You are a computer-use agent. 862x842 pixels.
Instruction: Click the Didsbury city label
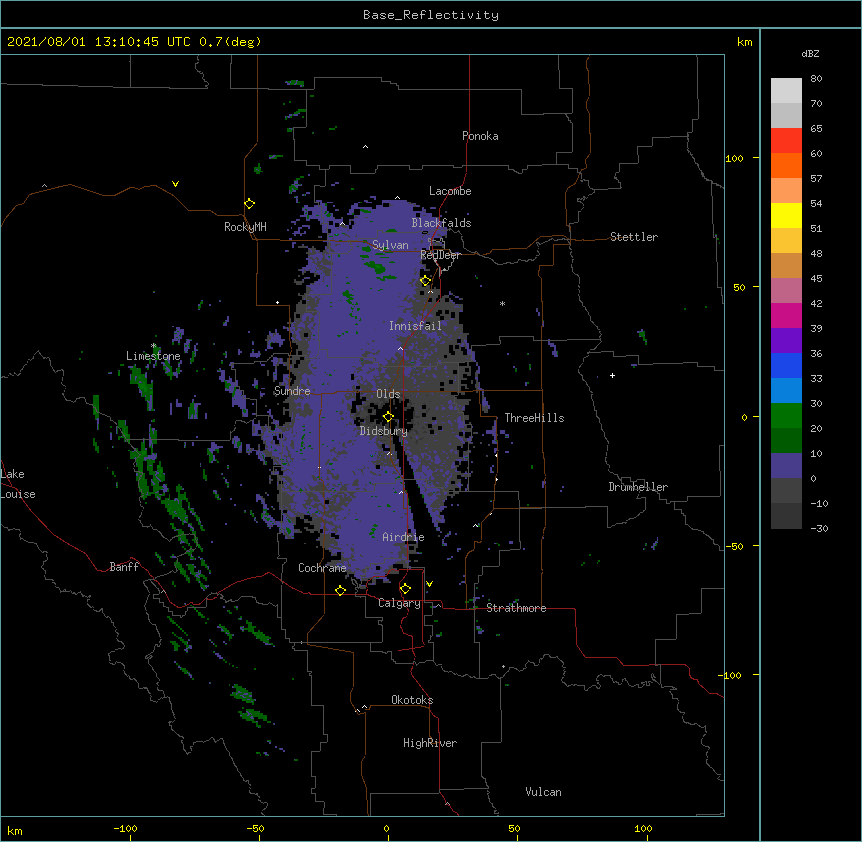click(384, 431)
